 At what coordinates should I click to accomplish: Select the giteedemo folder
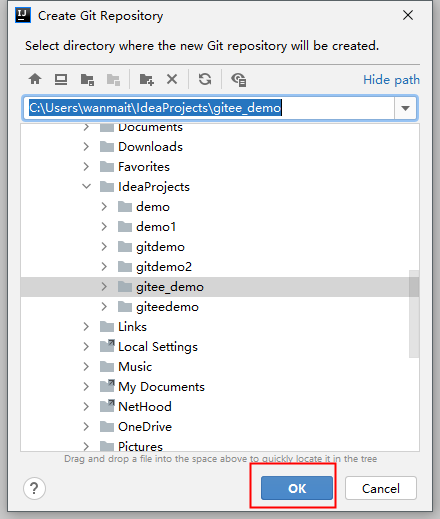(167, 307)
